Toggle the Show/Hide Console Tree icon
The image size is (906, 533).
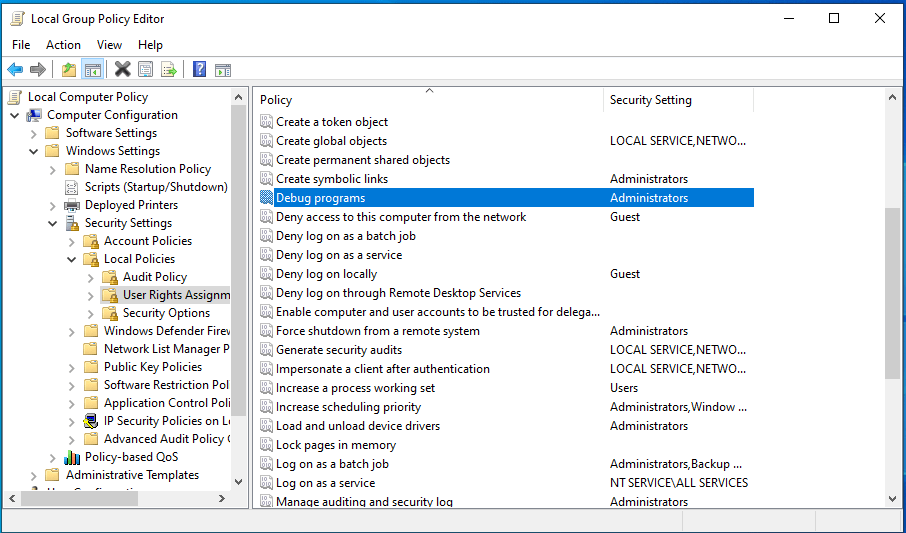point(92,69)
